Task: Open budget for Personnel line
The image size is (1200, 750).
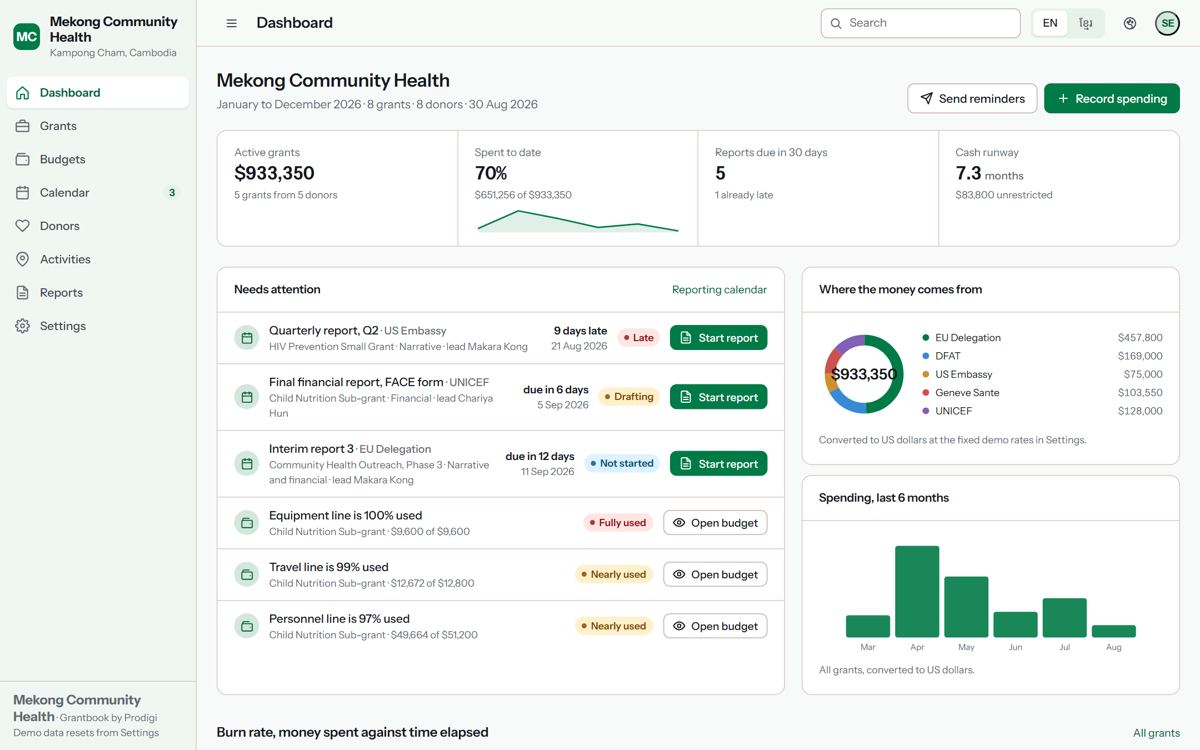Action: 715,626
